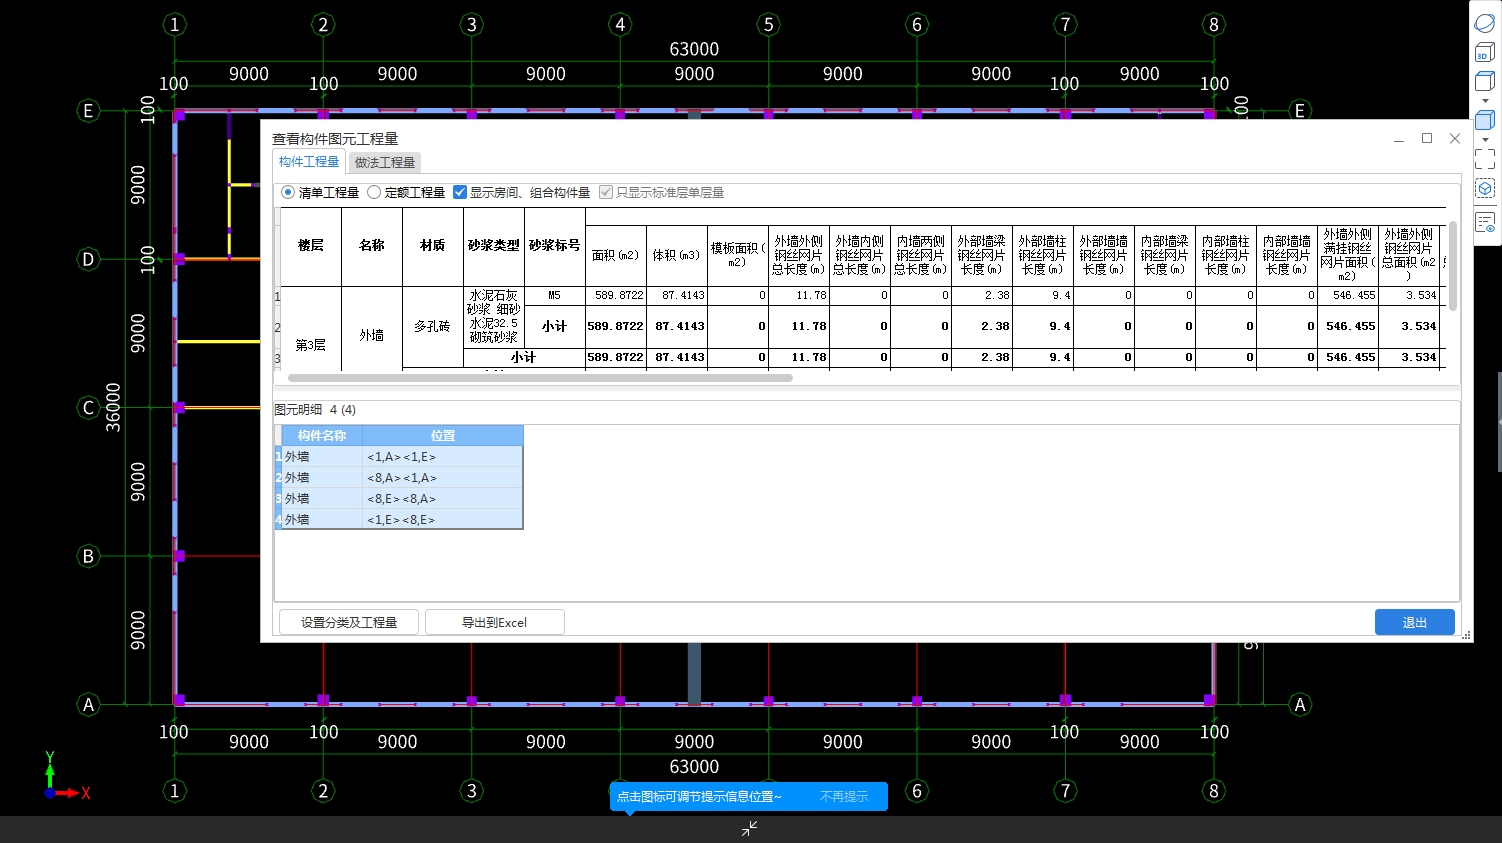Expand dropdown arrow under solid cube icon
Viewport: 1502px width, 843px height.
tap(1485, 140)
